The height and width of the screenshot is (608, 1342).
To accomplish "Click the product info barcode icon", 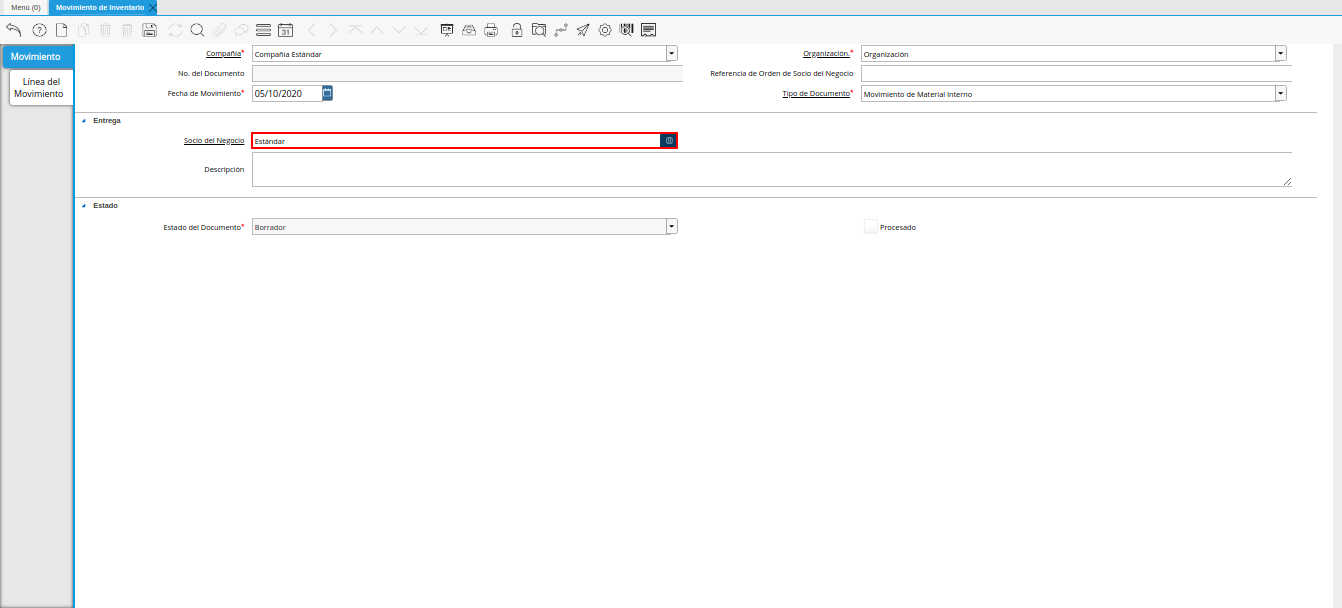I will (x=627, y=30).
